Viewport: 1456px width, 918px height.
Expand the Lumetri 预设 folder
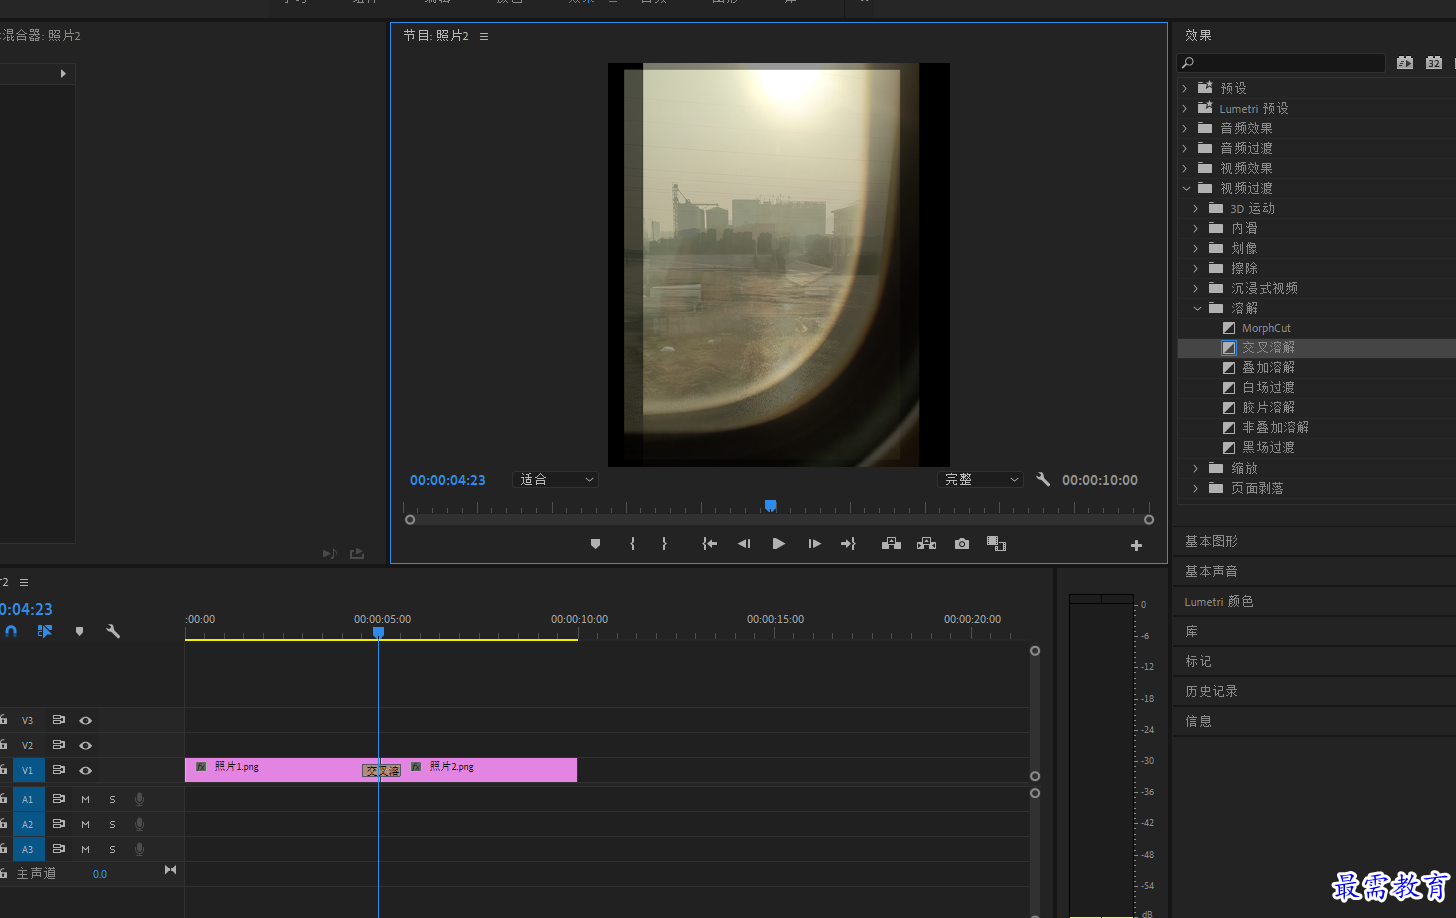[x=1185, y=108]
